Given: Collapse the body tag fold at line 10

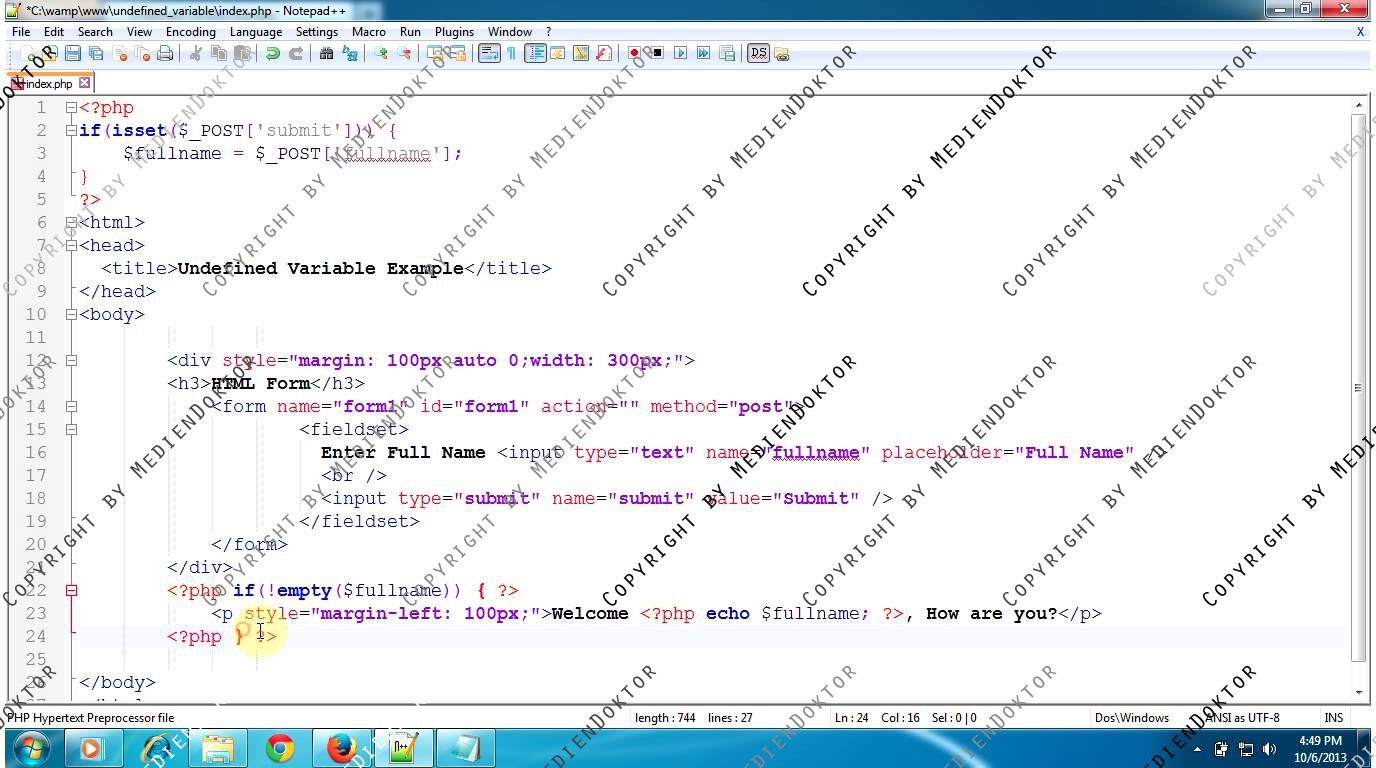Looking at the screenshot, I should (x=71, y=315).
